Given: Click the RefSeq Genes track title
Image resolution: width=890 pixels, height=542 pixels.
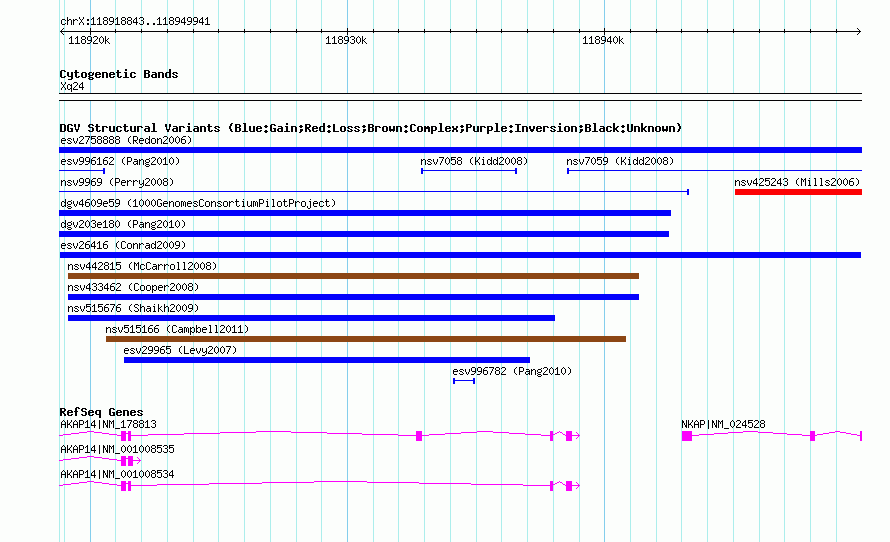Looking at the screenshot, I should pyautogui.click(x=101, y=412).
